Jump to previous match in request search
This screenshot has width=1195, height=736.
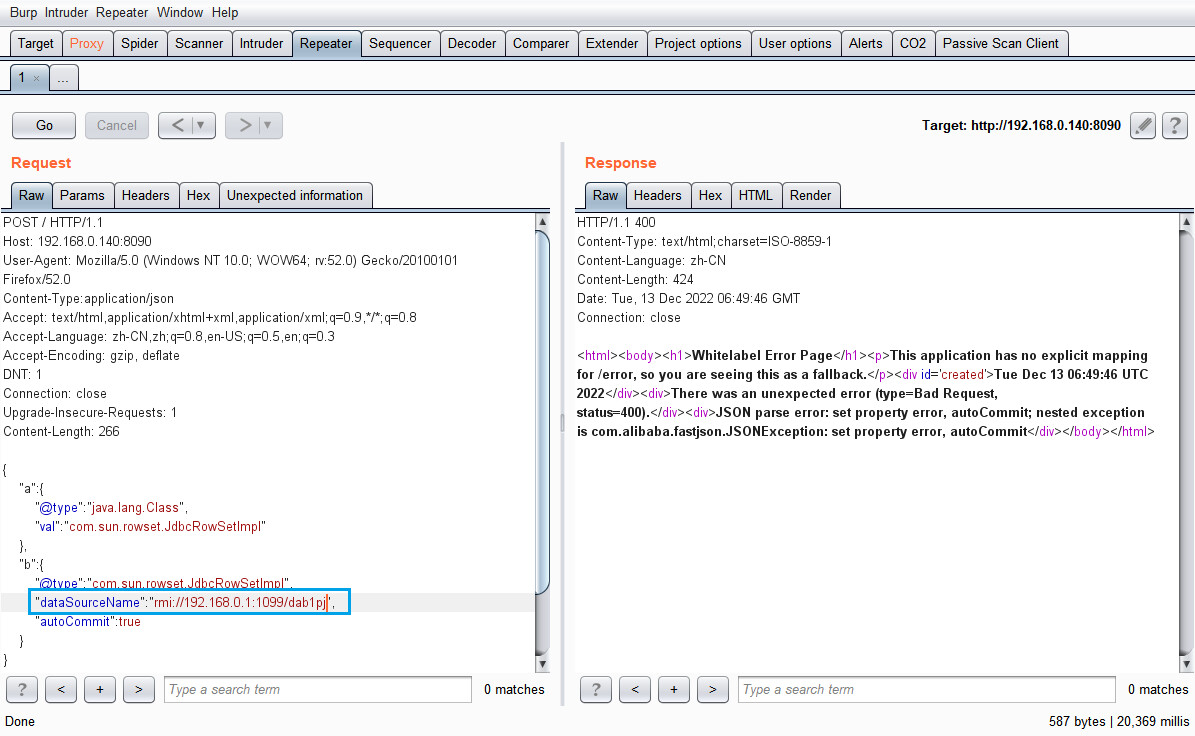tap(61, 690)
